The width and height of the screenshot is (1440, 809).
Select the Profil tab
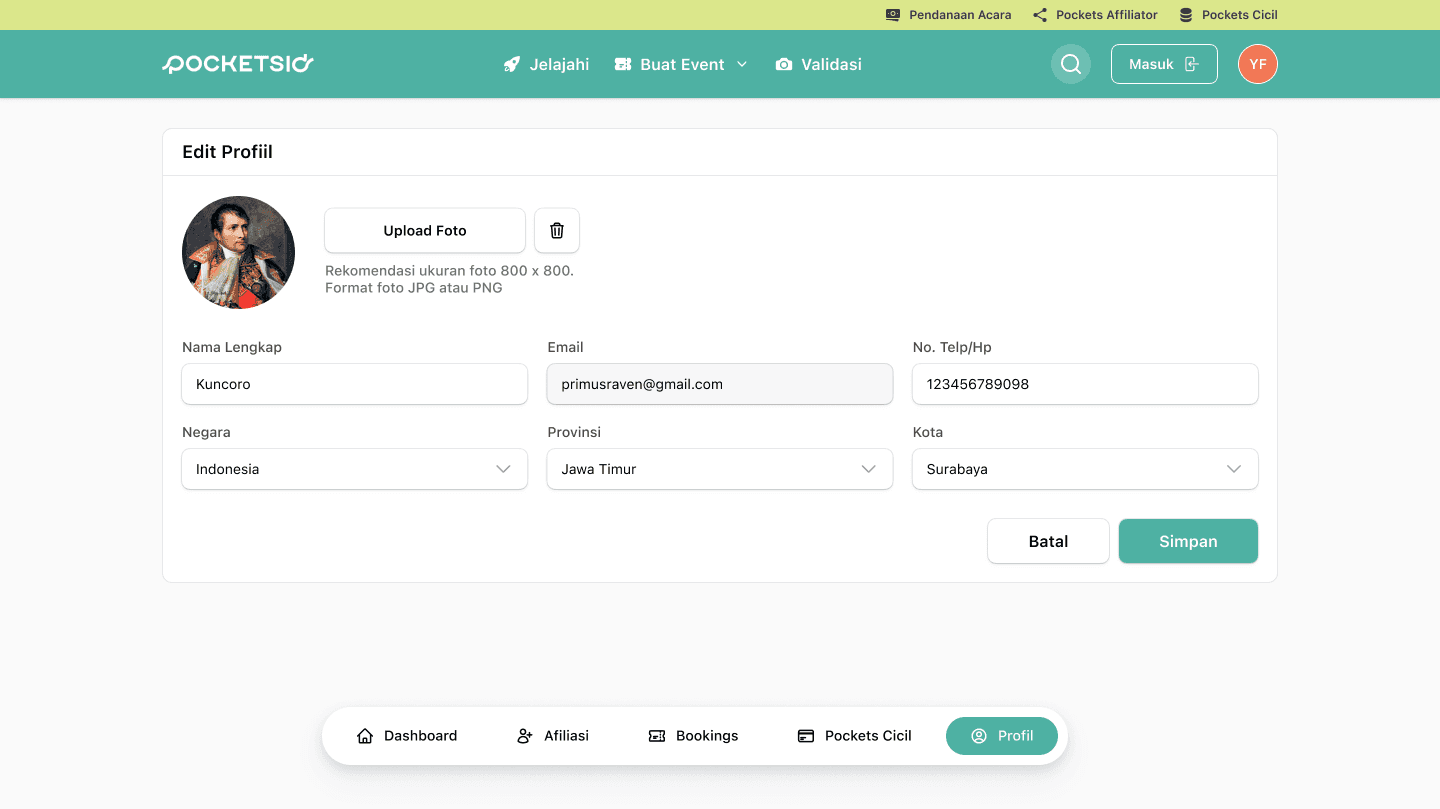pyautogui.click(x=1002, y=736)
